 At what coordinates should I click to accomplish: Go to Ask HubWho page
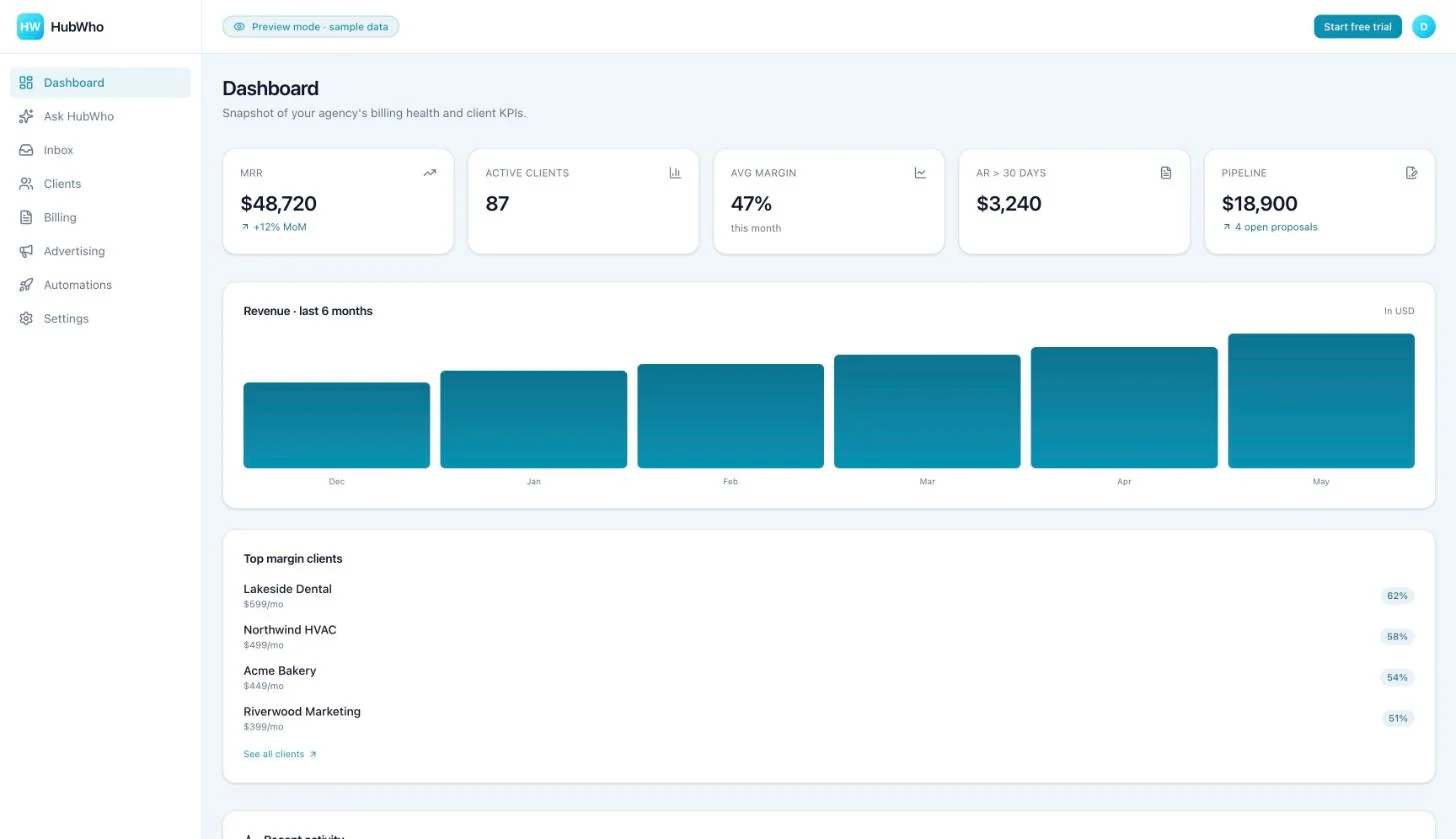coord(100,116)
